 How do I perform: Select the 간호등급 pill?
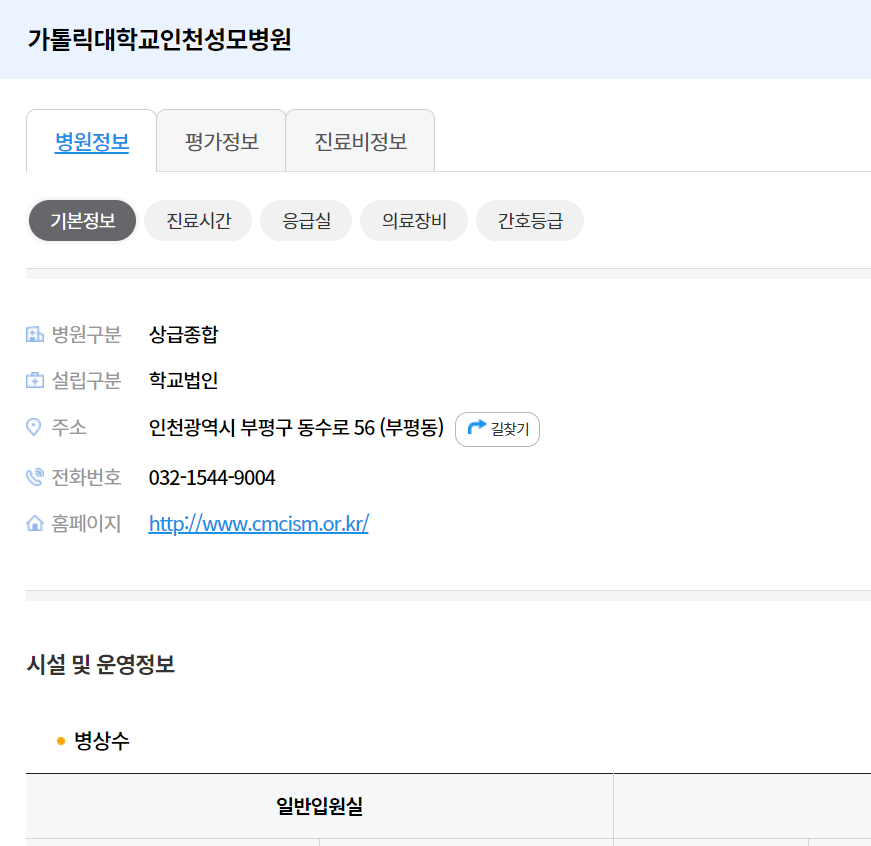[x=530, y=221]
